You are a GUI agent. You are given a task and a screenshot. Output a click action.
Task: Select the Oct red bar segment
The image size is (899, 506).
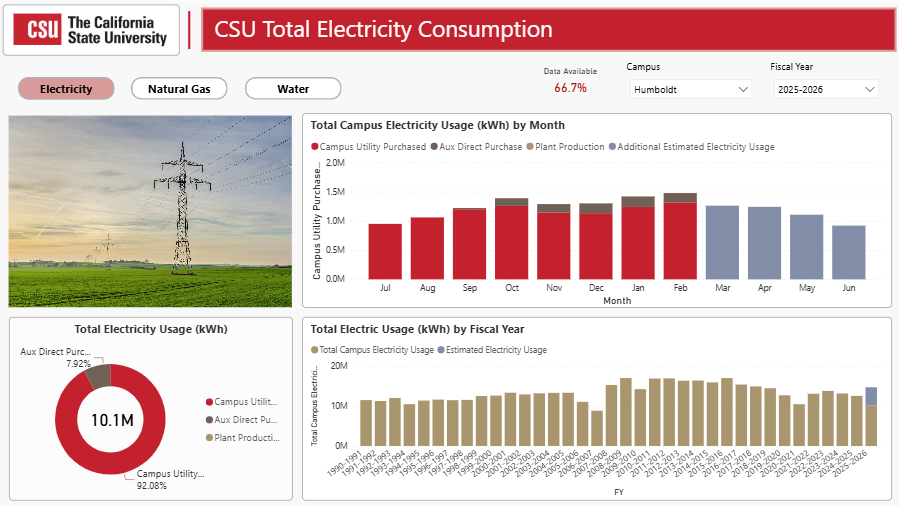click(x=511, y=242)
